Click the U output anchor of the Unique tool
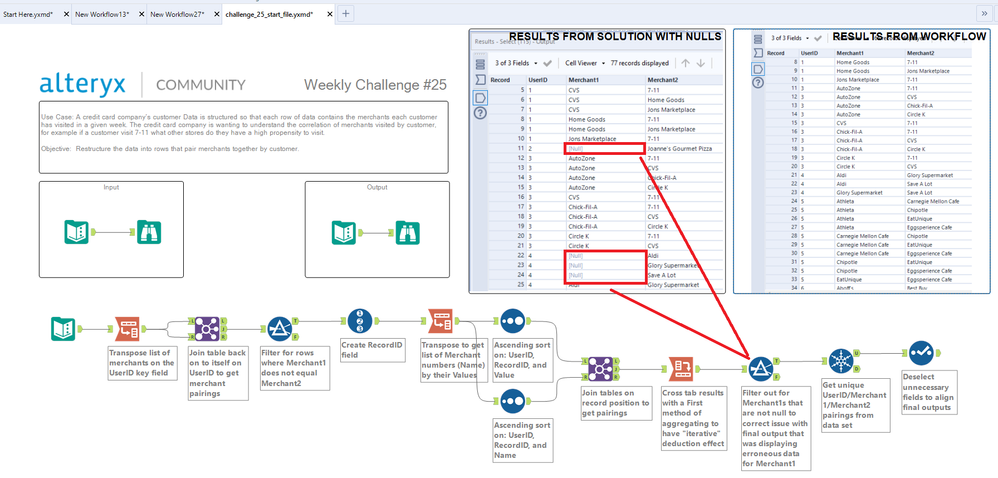Image resolution: width=998 pixels, height=478 pixels. 857,353
